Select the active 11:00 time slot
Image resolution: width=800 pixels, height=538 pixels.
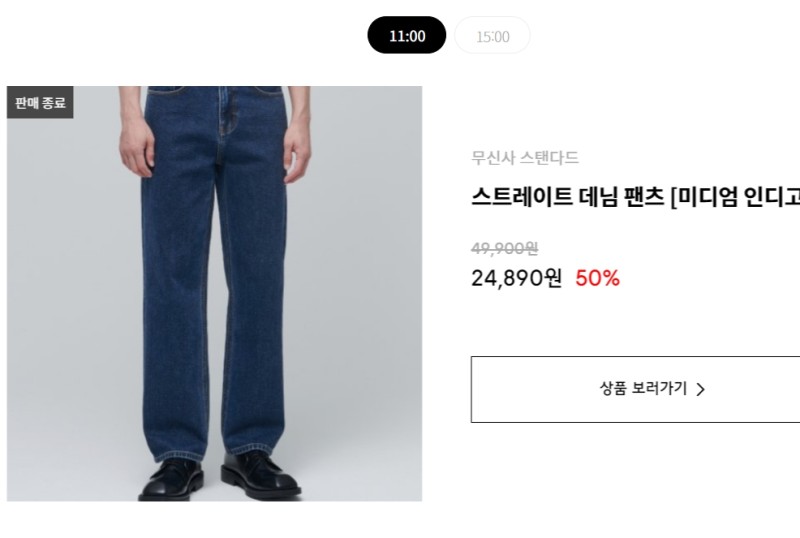[x=407, y=35]
